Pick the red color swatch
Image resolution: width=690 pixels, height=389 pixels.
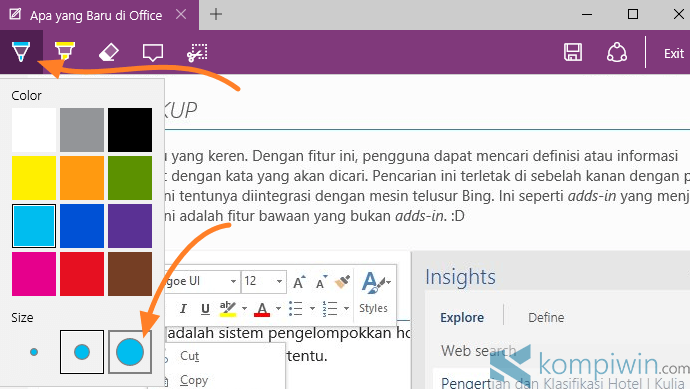(x=82, y=274)
